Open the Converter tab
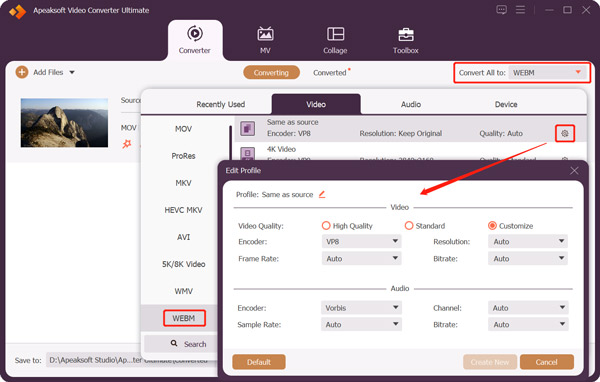 (195, 40)
